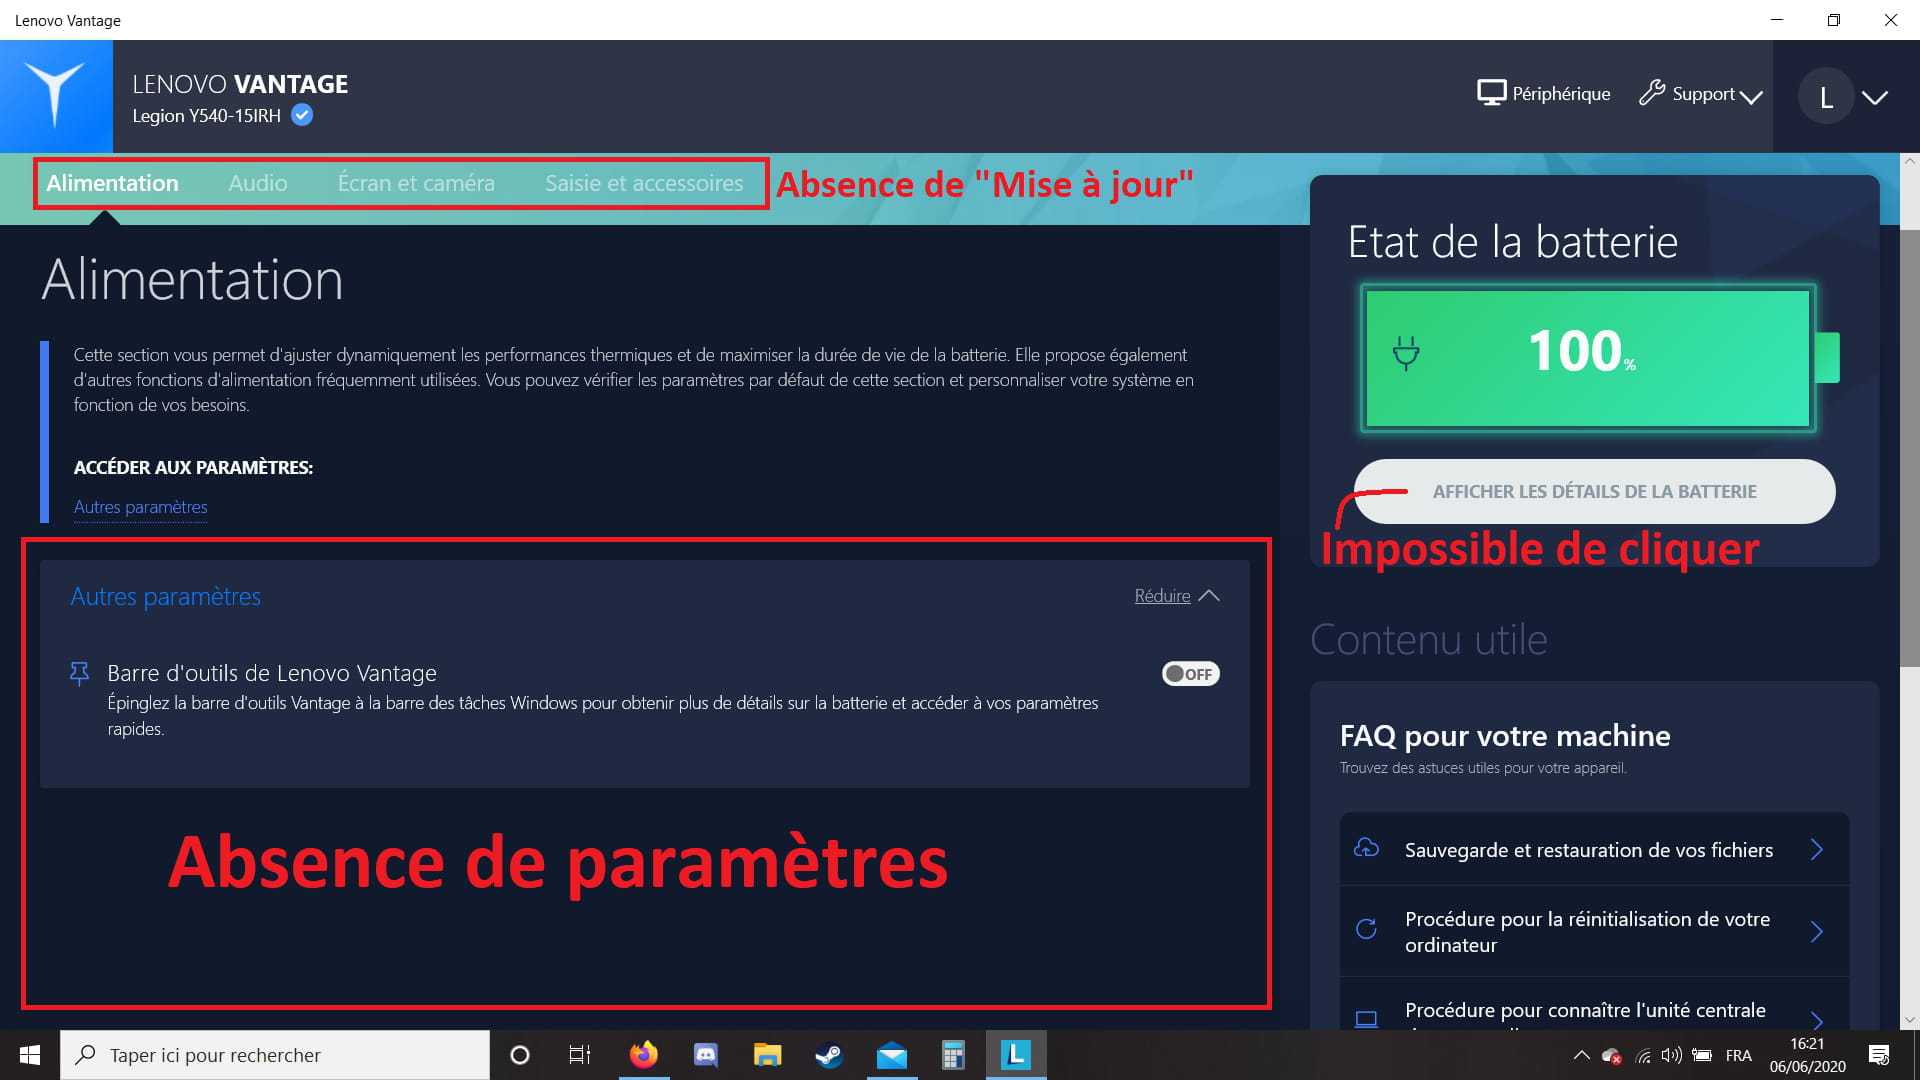
Task: Click the cloud icon for Sauvegarde et restauration
Action: tap(1366, 849)
